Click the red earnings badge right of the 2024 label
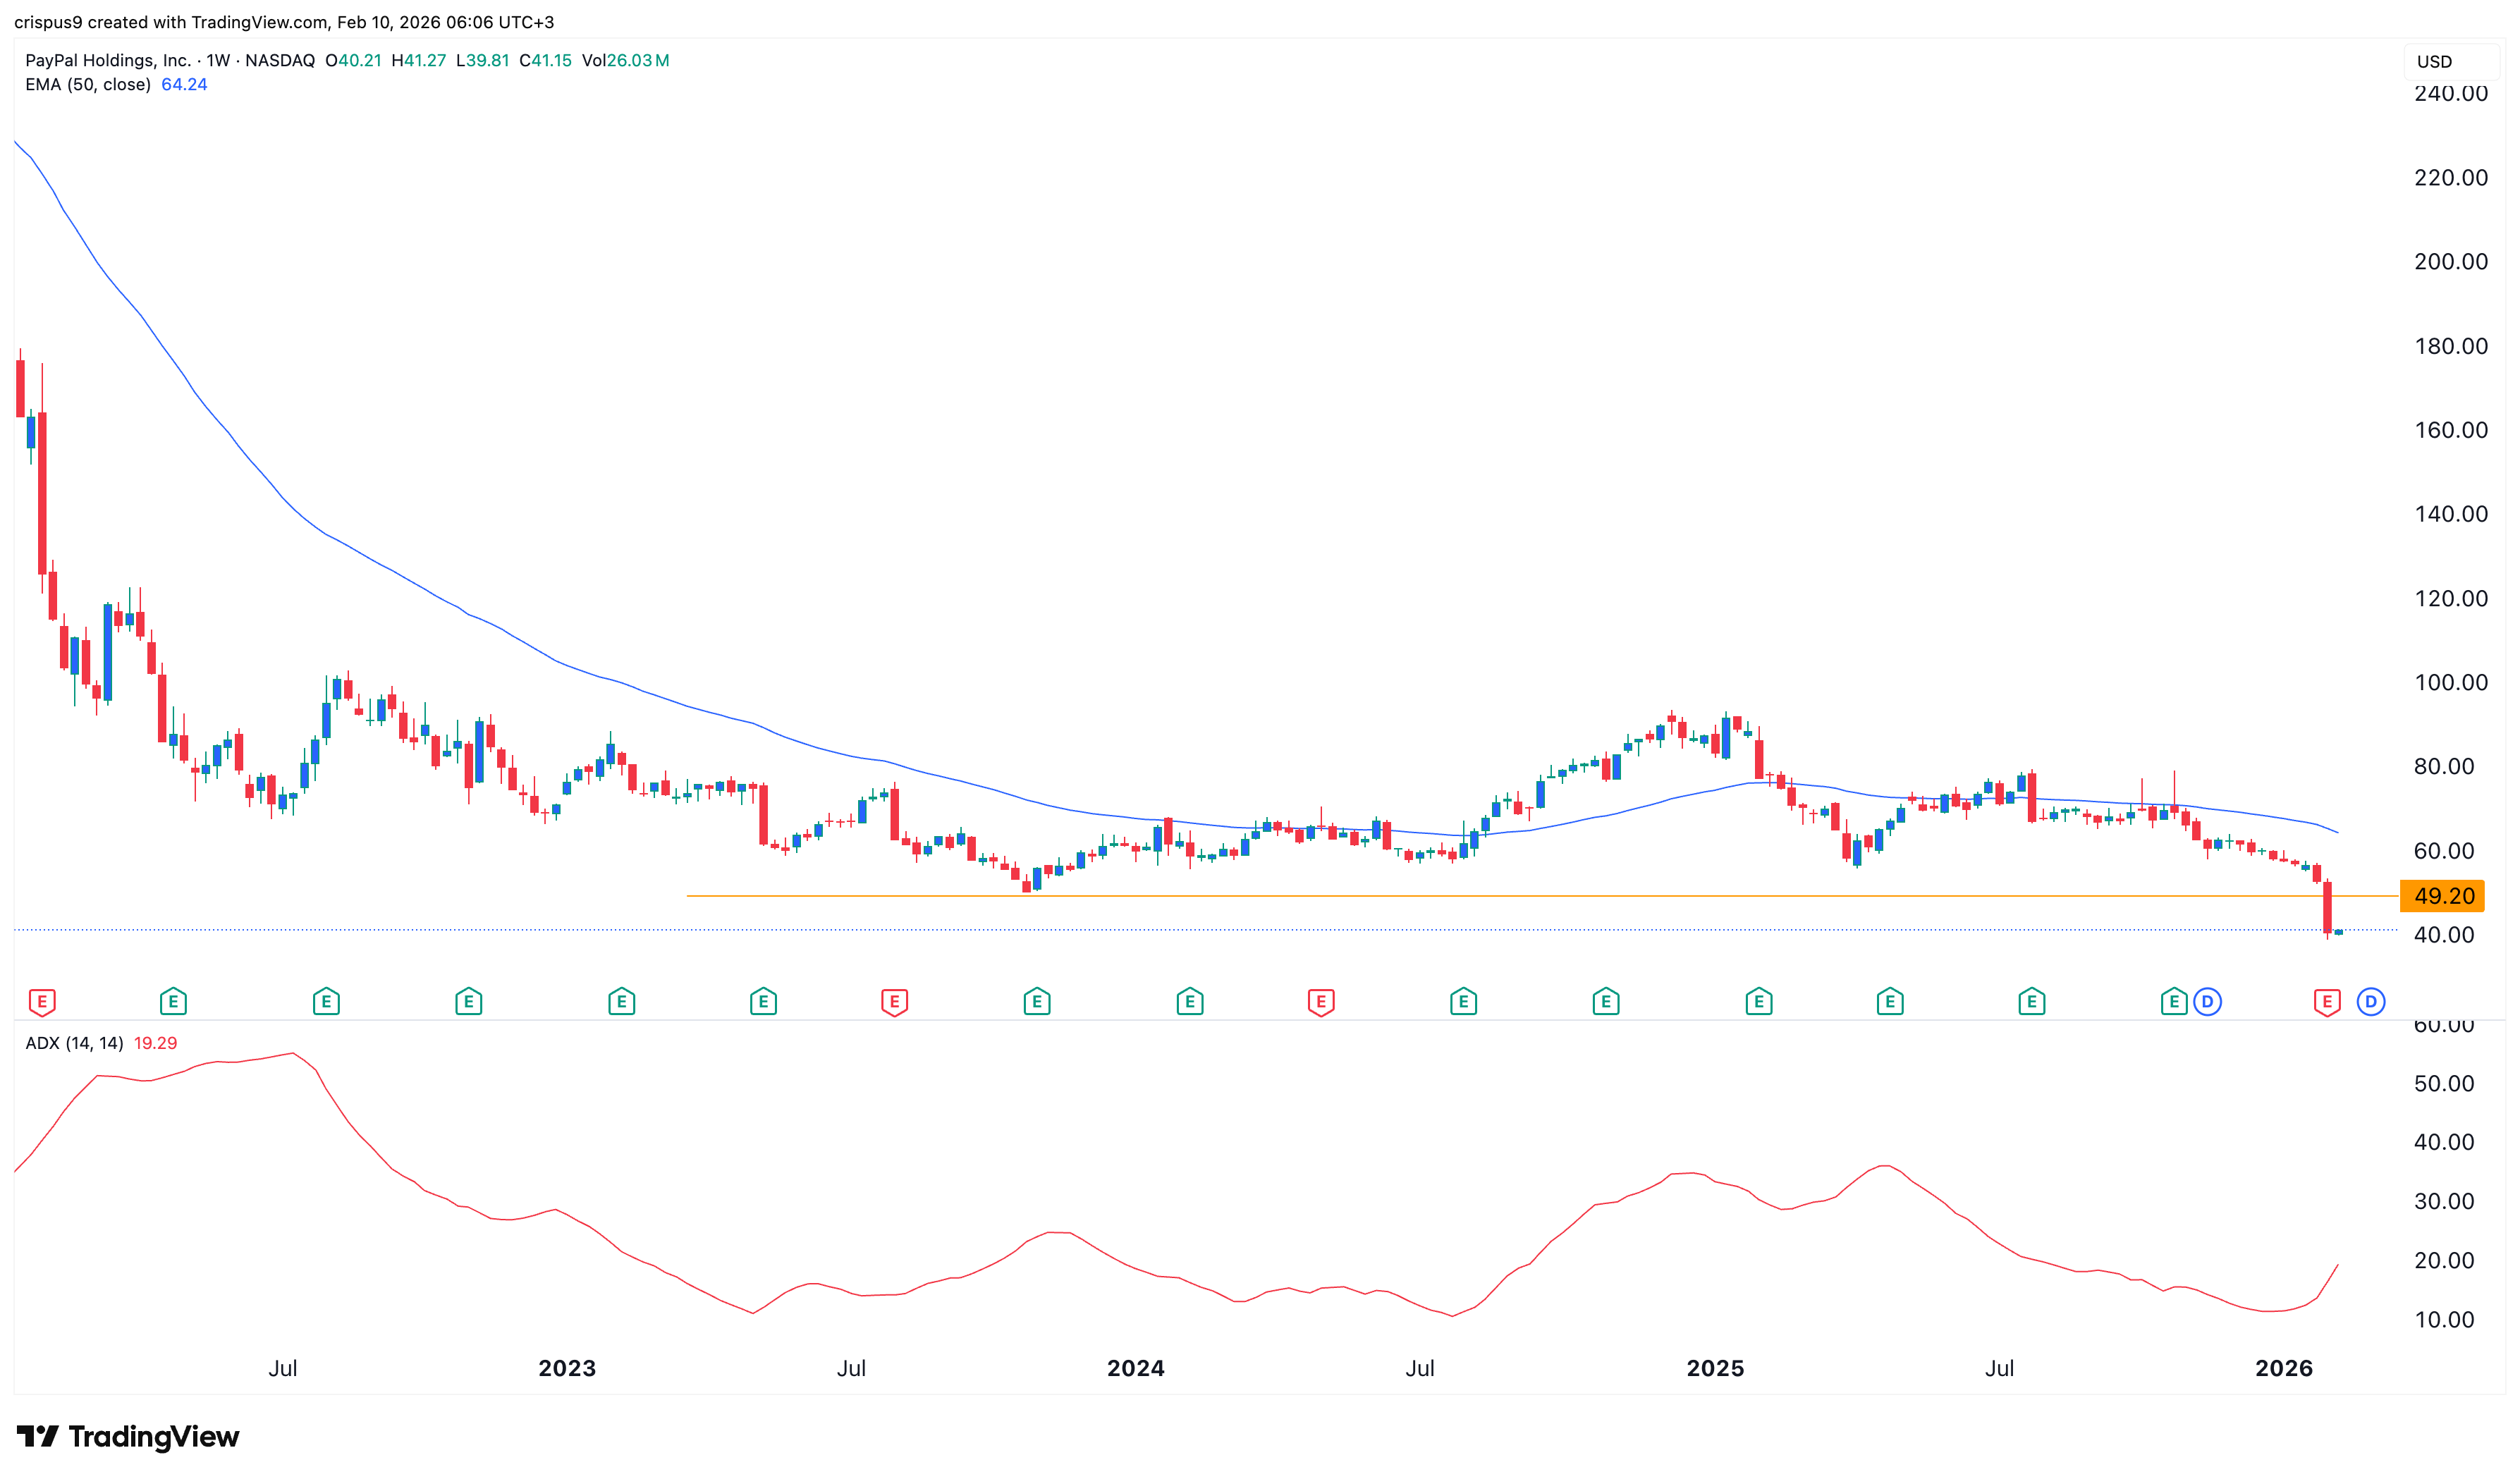 1322,1000
